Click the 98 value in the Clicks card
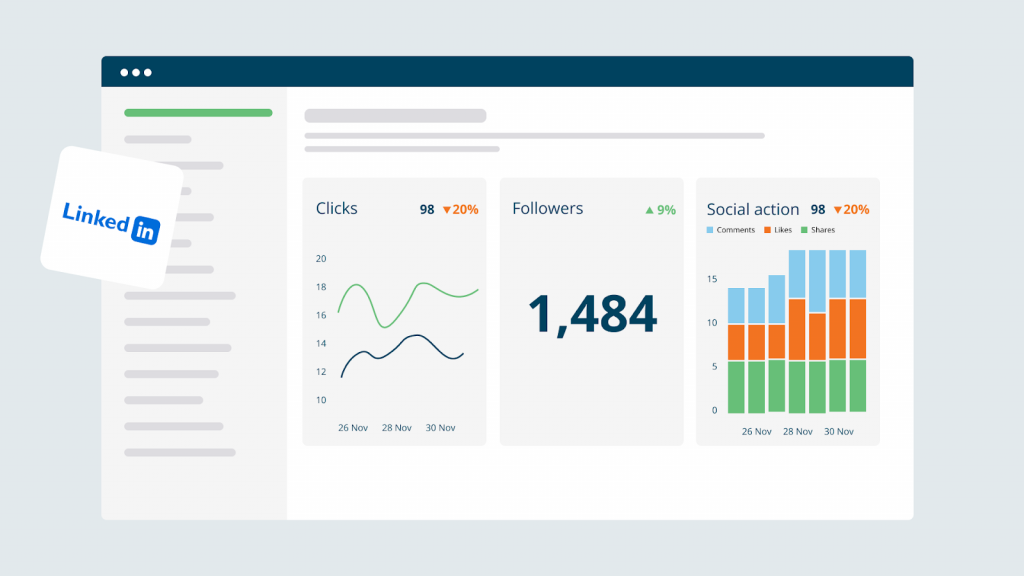The height and width of the screenshot is (576, 1024). tap(425, 210)
